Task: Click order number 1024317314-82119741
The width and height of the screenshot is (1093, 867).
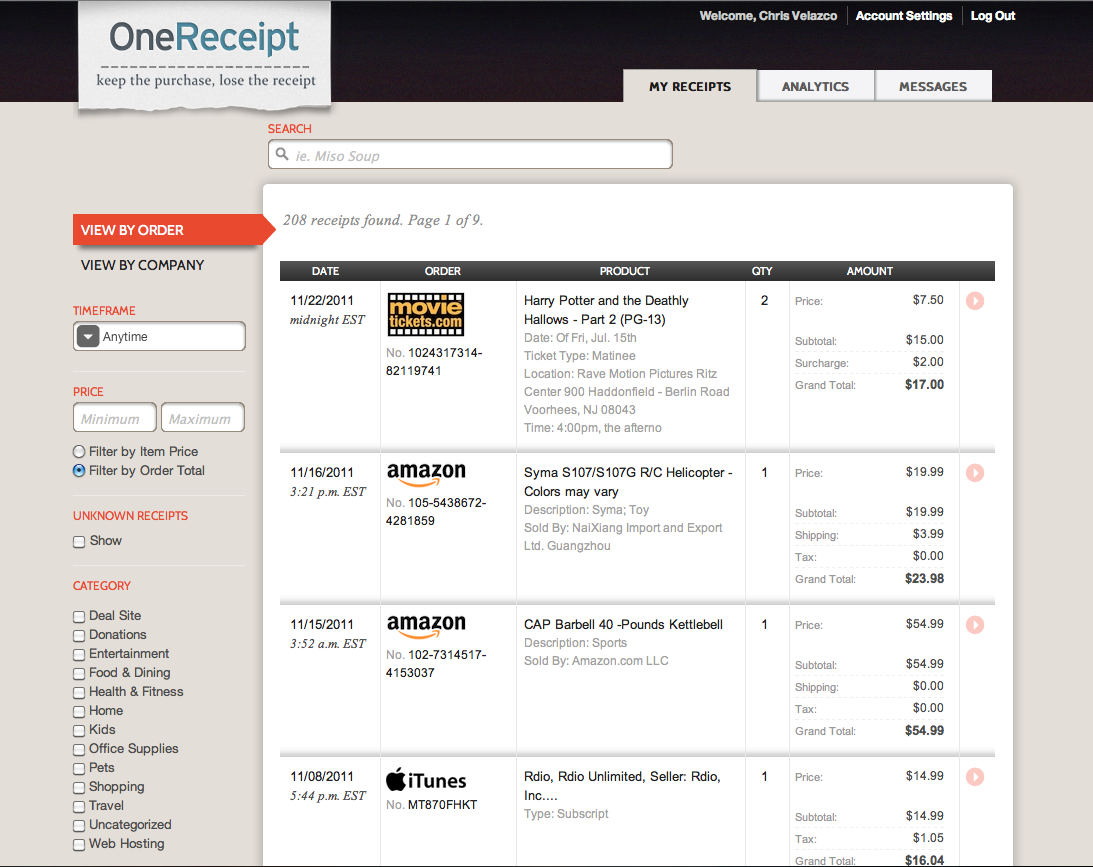Action: click(x=434, y=362)
